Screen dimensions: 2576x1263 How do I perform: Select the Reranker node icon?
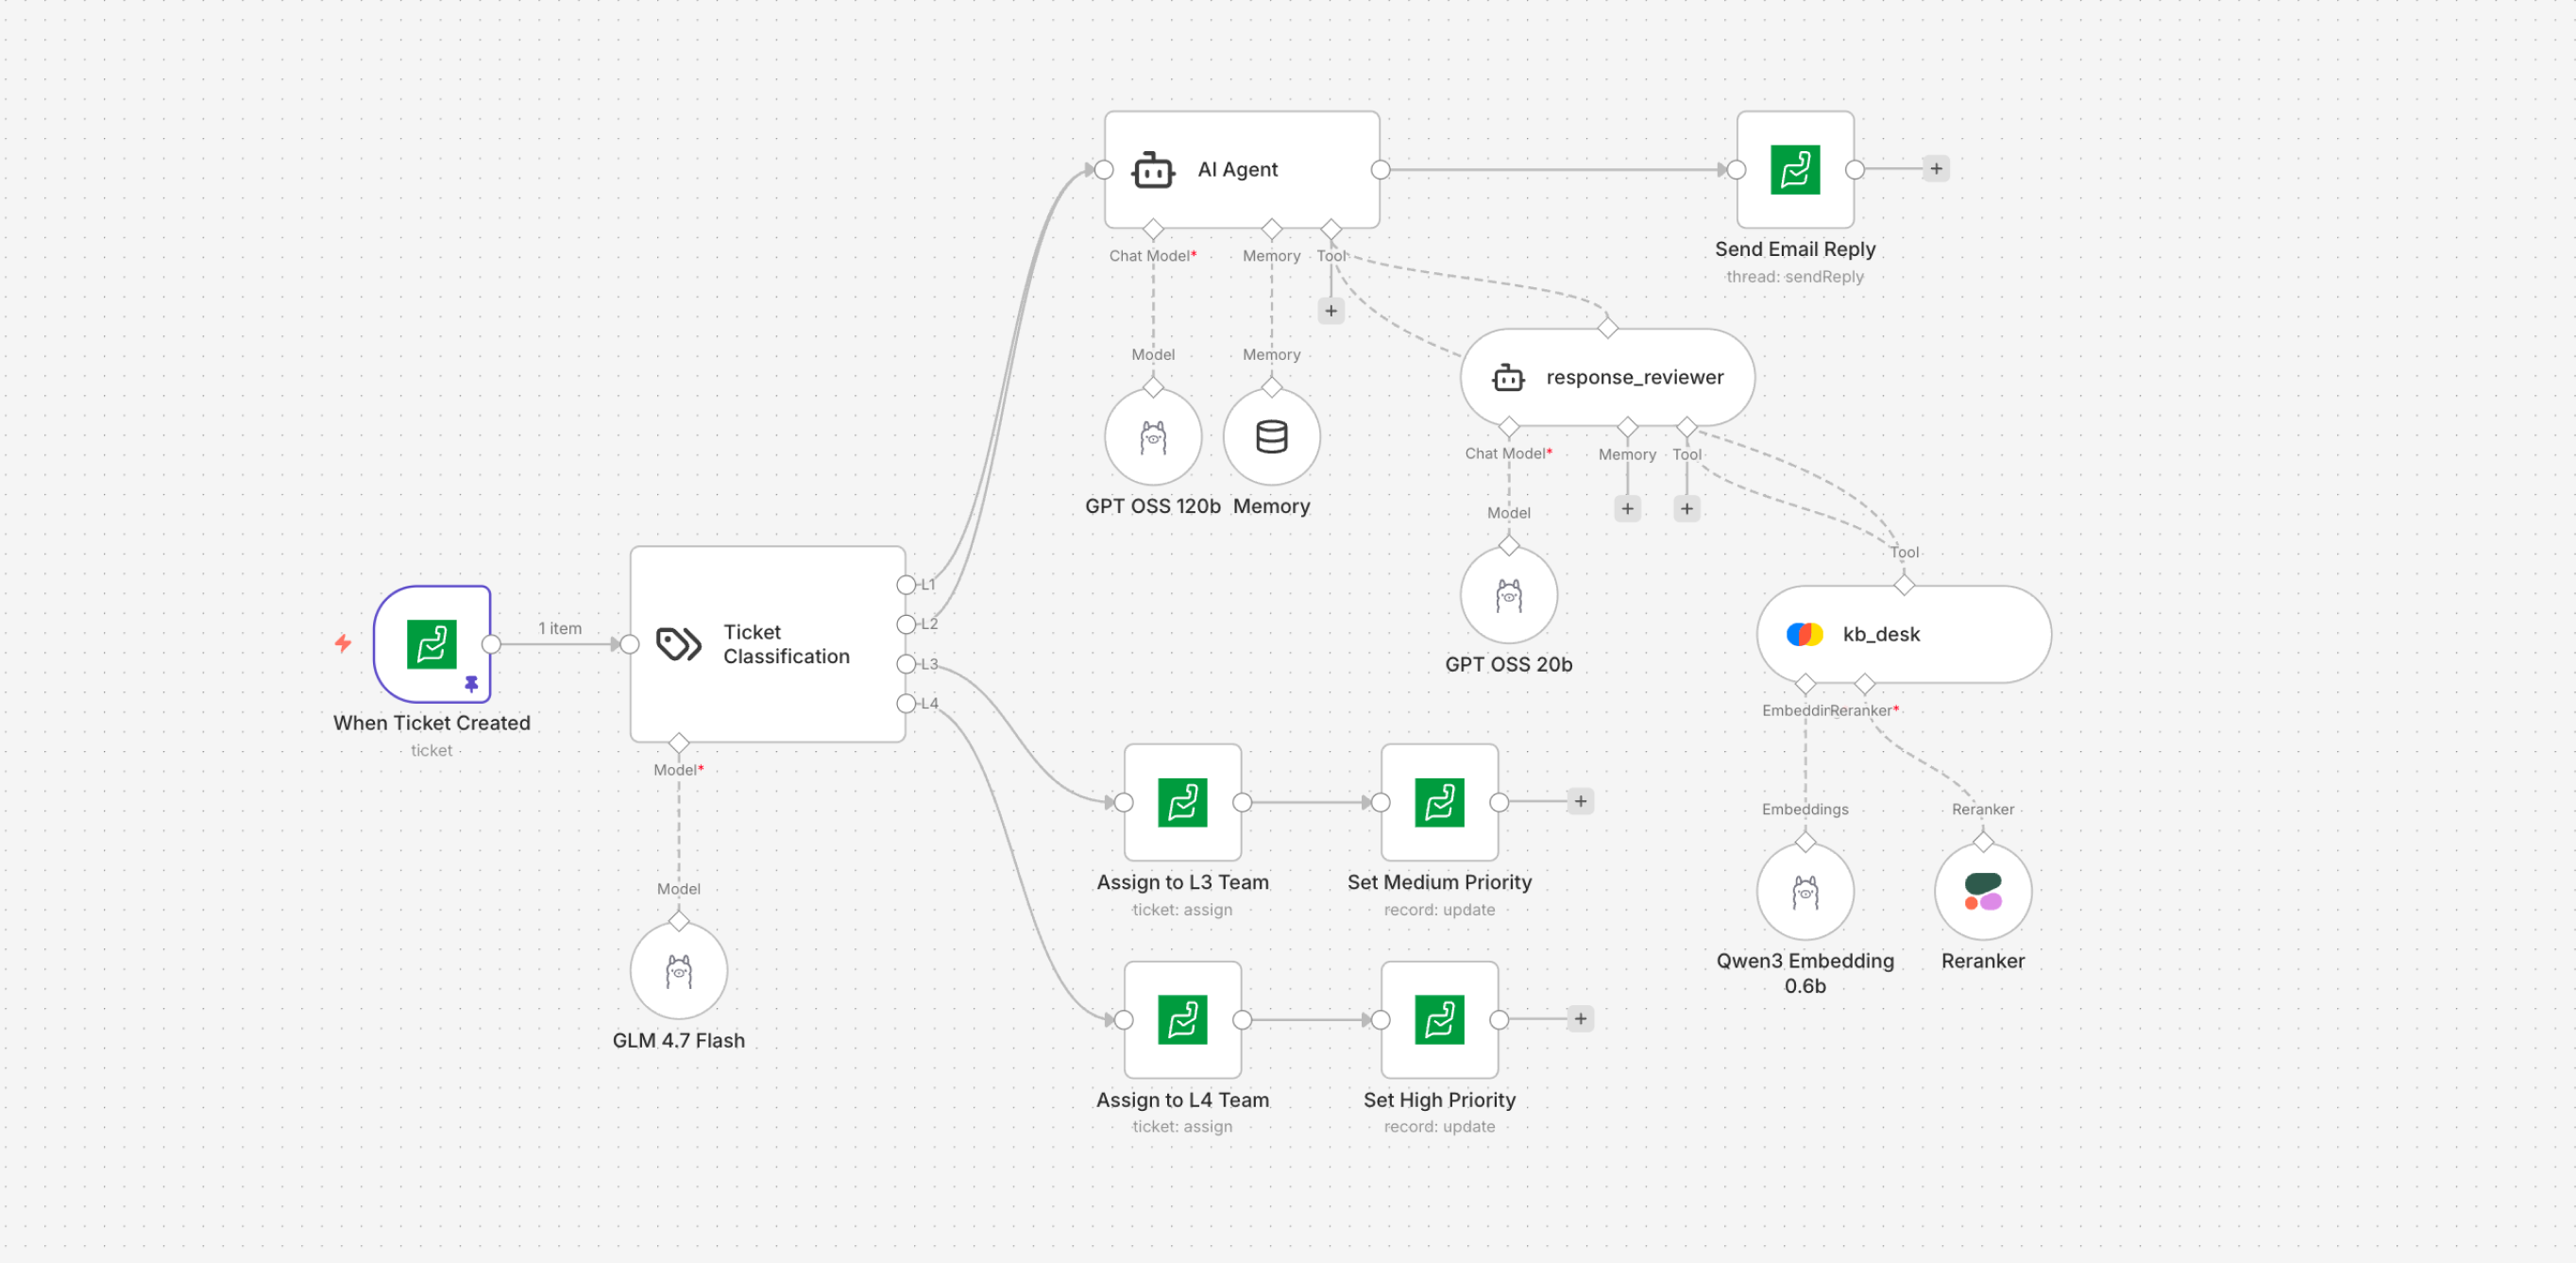[1983, 891]
